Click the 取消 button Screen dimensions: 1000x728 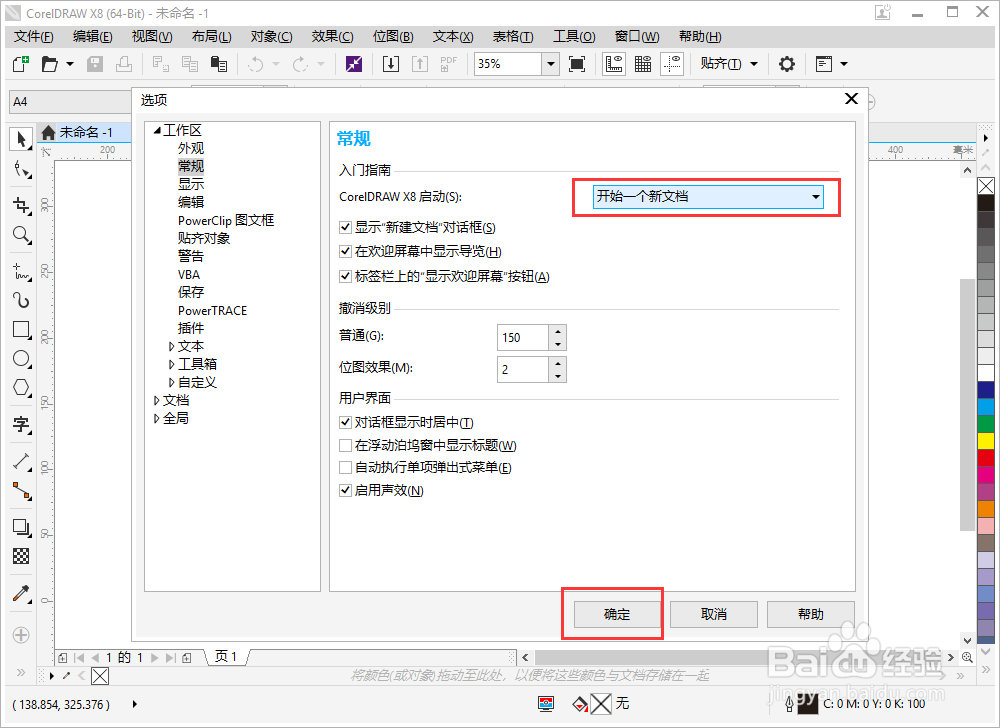[714, 615]
